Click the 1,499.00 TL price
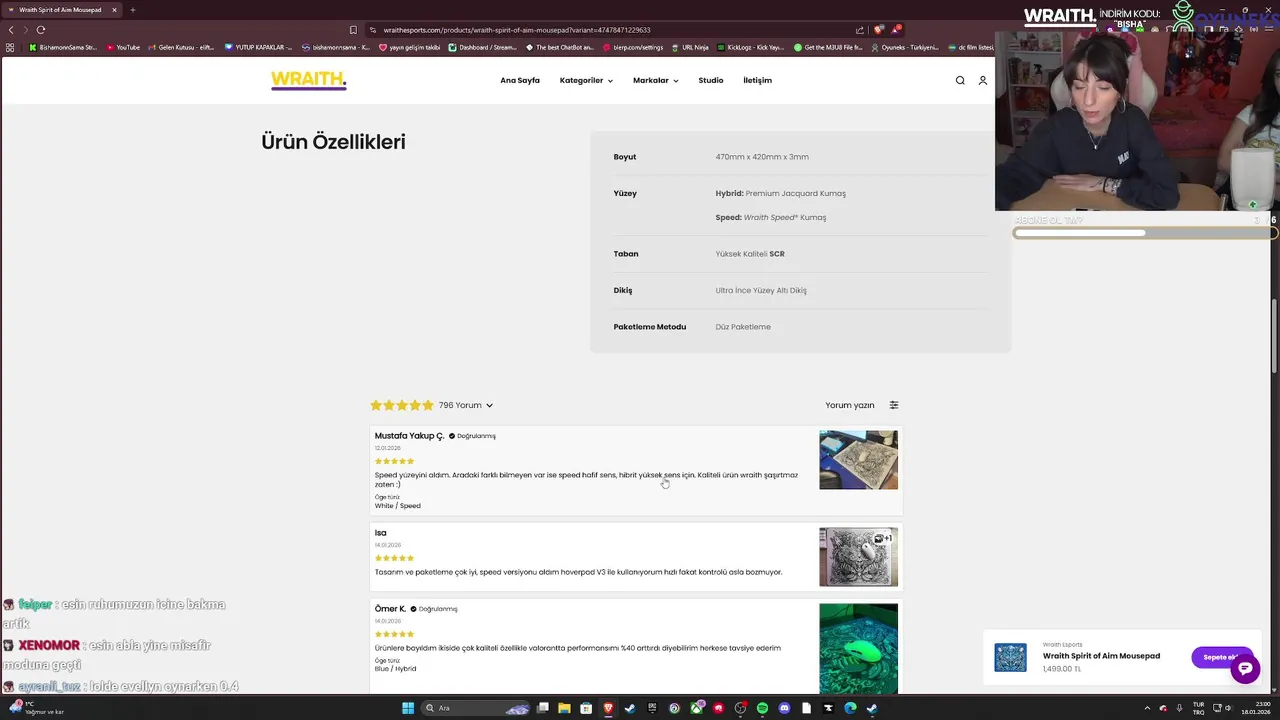 (1062, 669)
